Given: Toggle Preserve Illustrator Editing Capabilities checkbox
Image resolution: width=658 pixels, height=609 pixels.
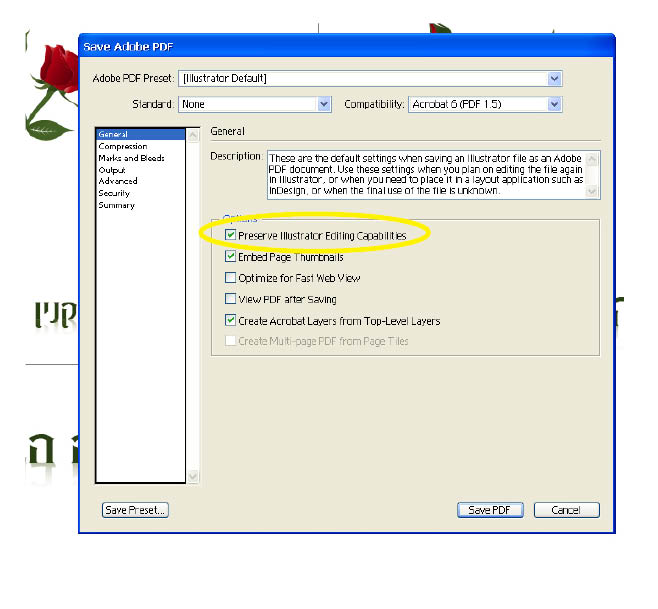Looking at the screenshot, I should click(x=230, y=235).
